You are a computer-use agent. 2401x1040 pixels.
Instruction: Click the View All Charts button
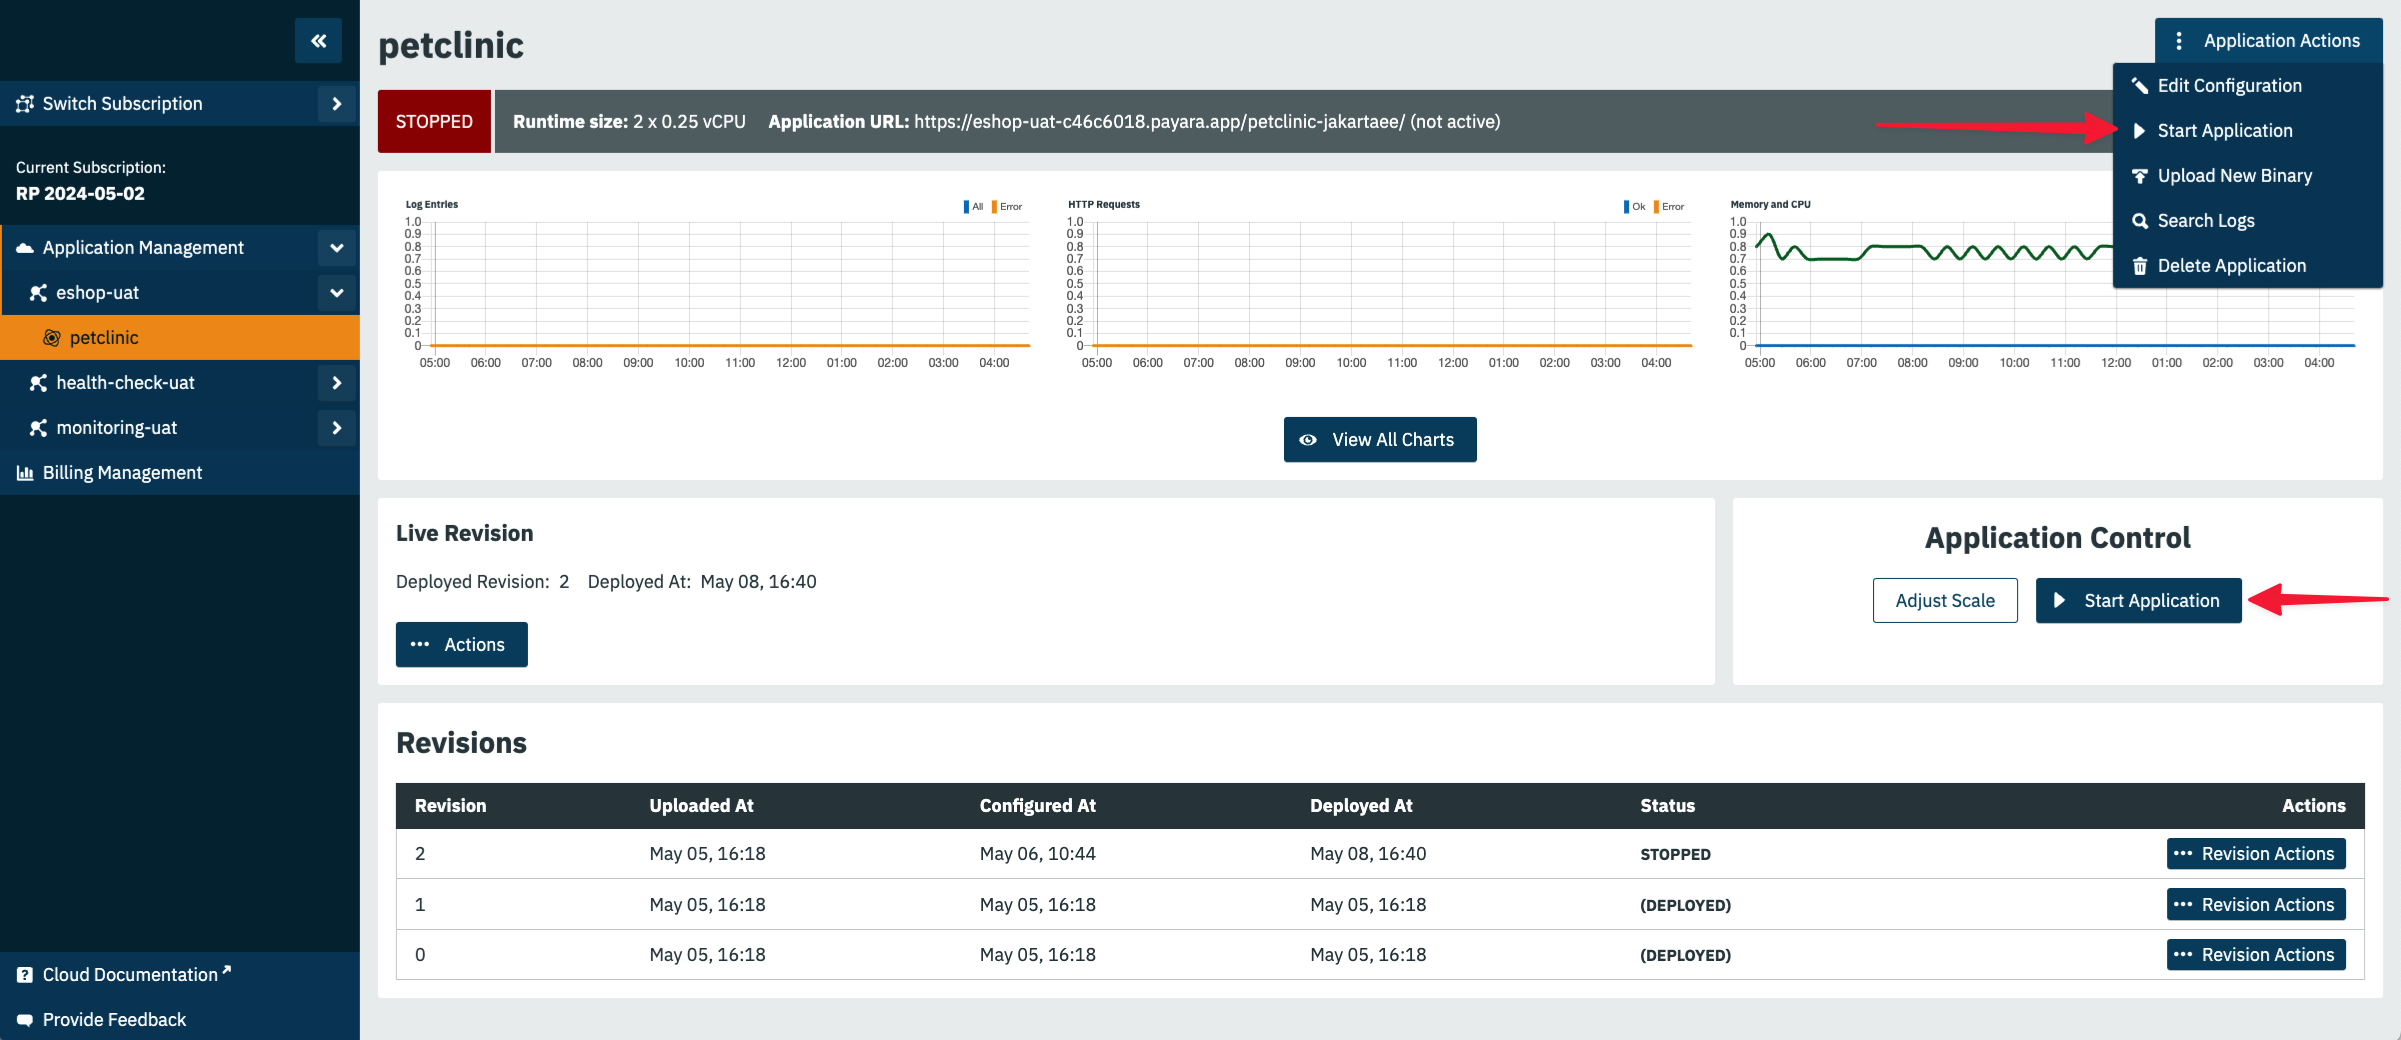tap(1380, 440)
